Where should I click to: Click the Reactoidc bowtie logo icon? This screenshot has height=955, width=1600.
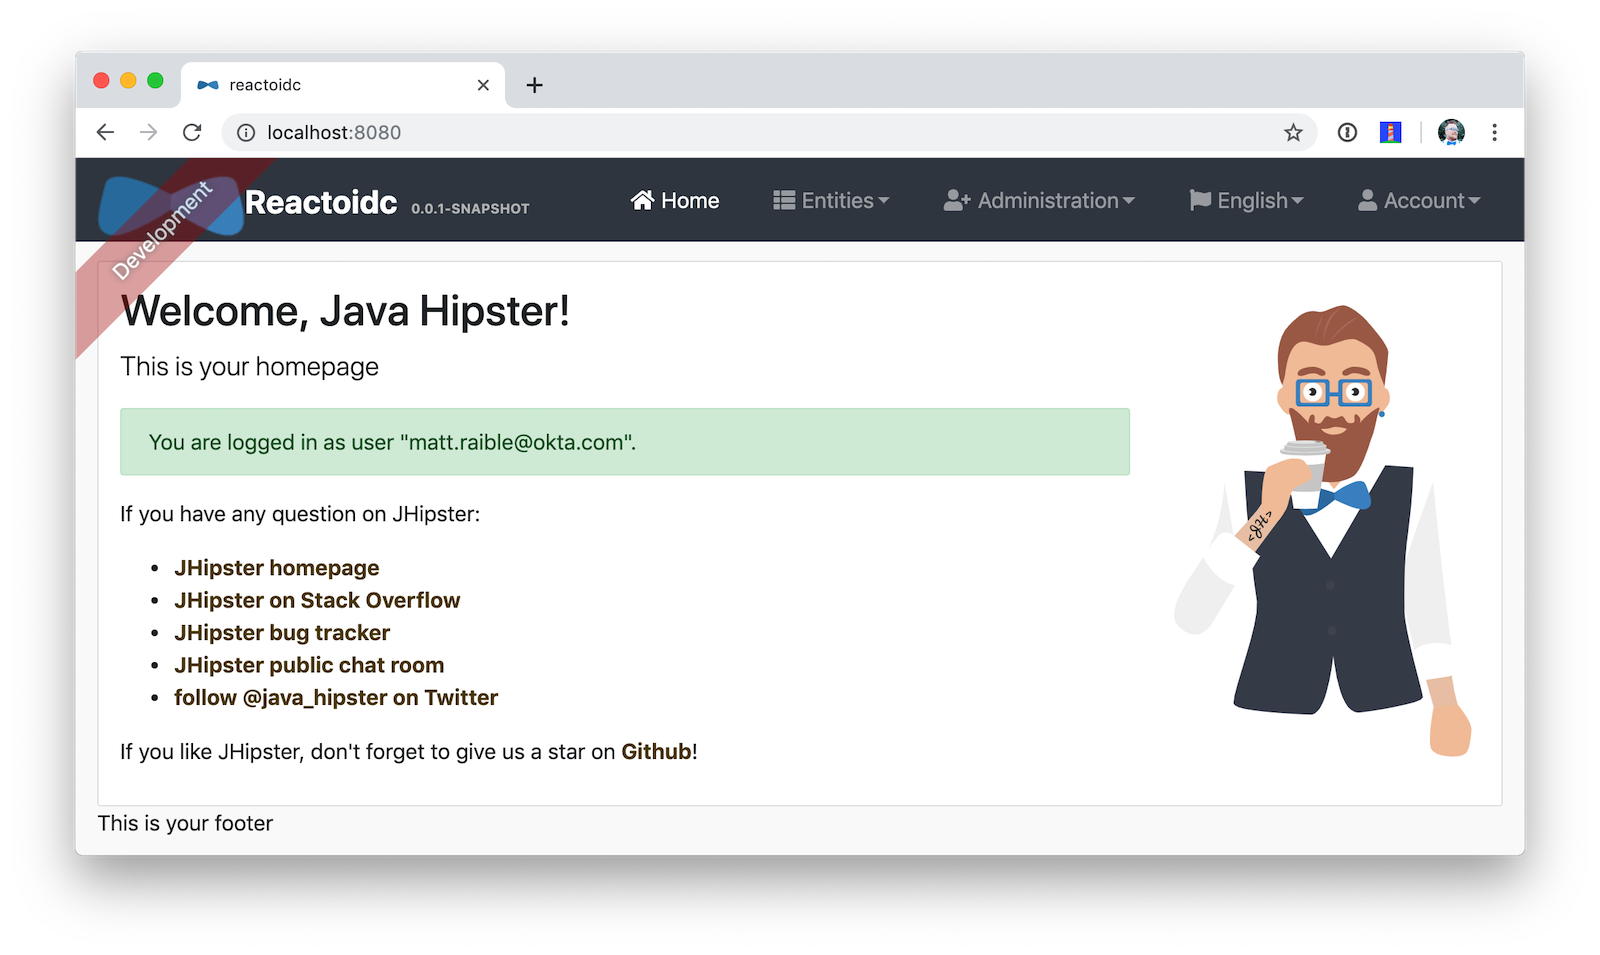(x=171, y=204)
